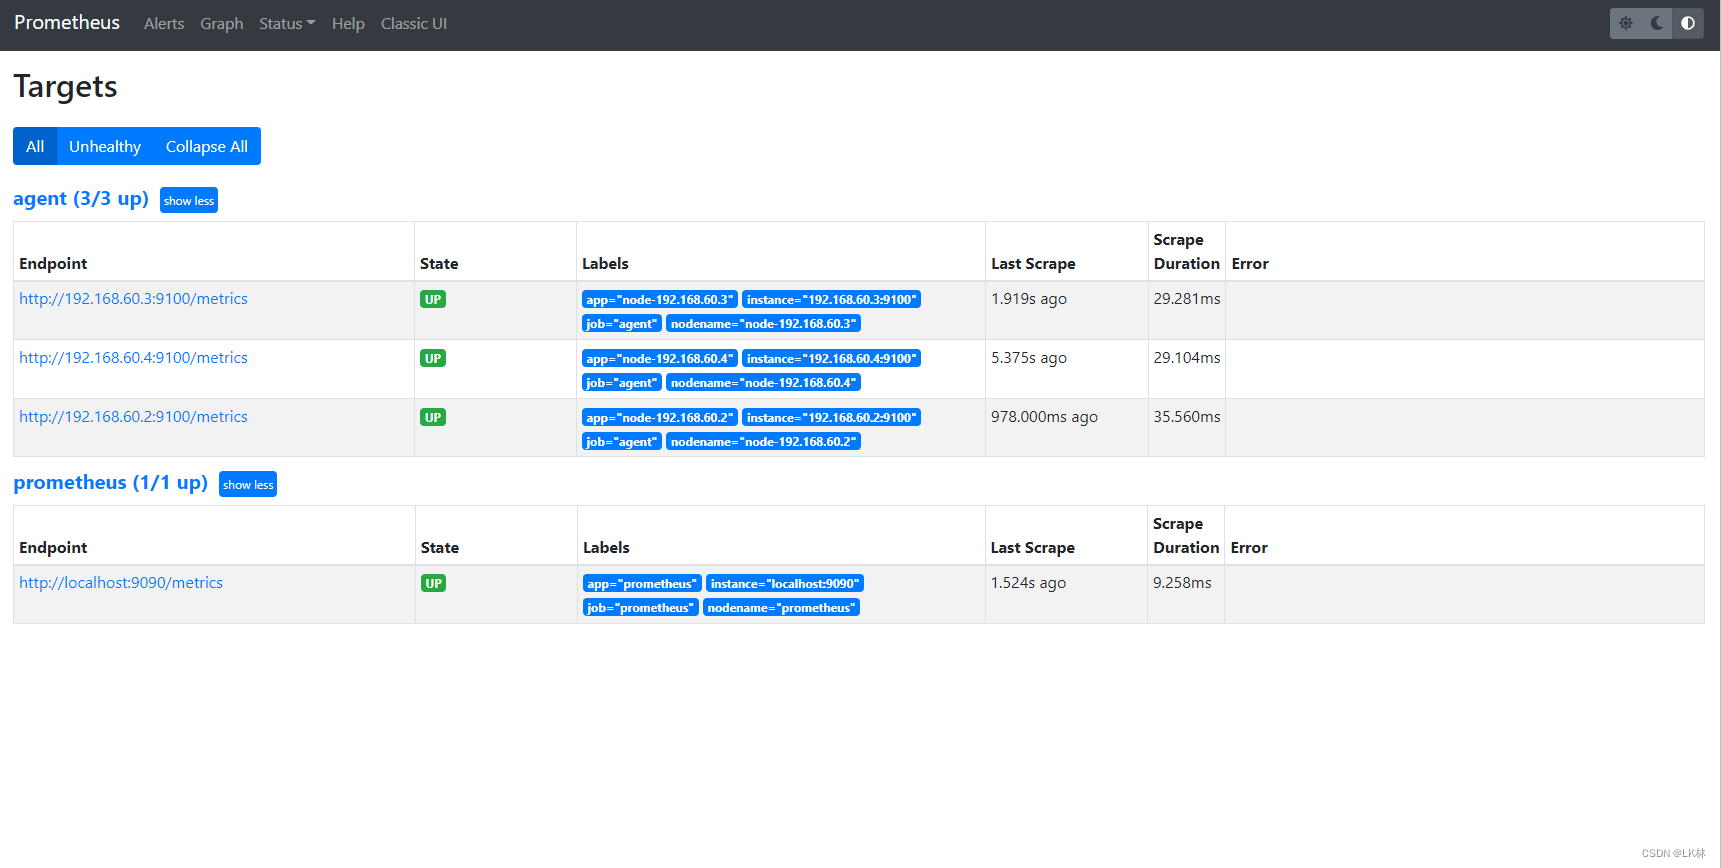Click UP state badge for 192.168.60.4
The height and width of the screenshot is (868, 1721).
tap(433, 358)
